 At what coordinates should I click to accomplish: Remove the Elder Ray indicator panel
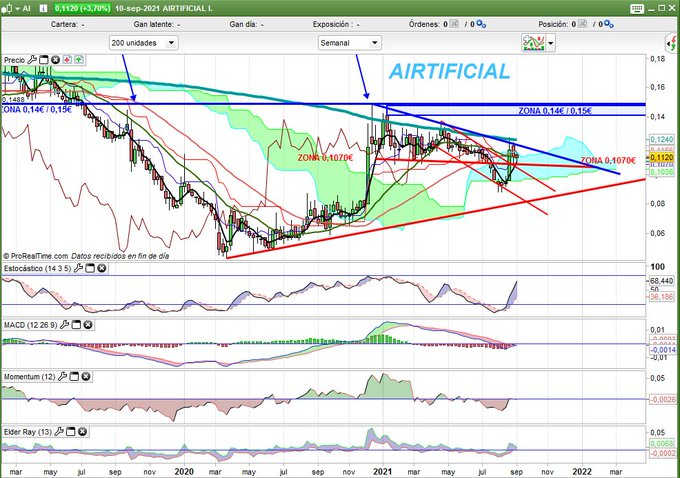point(82,432)
